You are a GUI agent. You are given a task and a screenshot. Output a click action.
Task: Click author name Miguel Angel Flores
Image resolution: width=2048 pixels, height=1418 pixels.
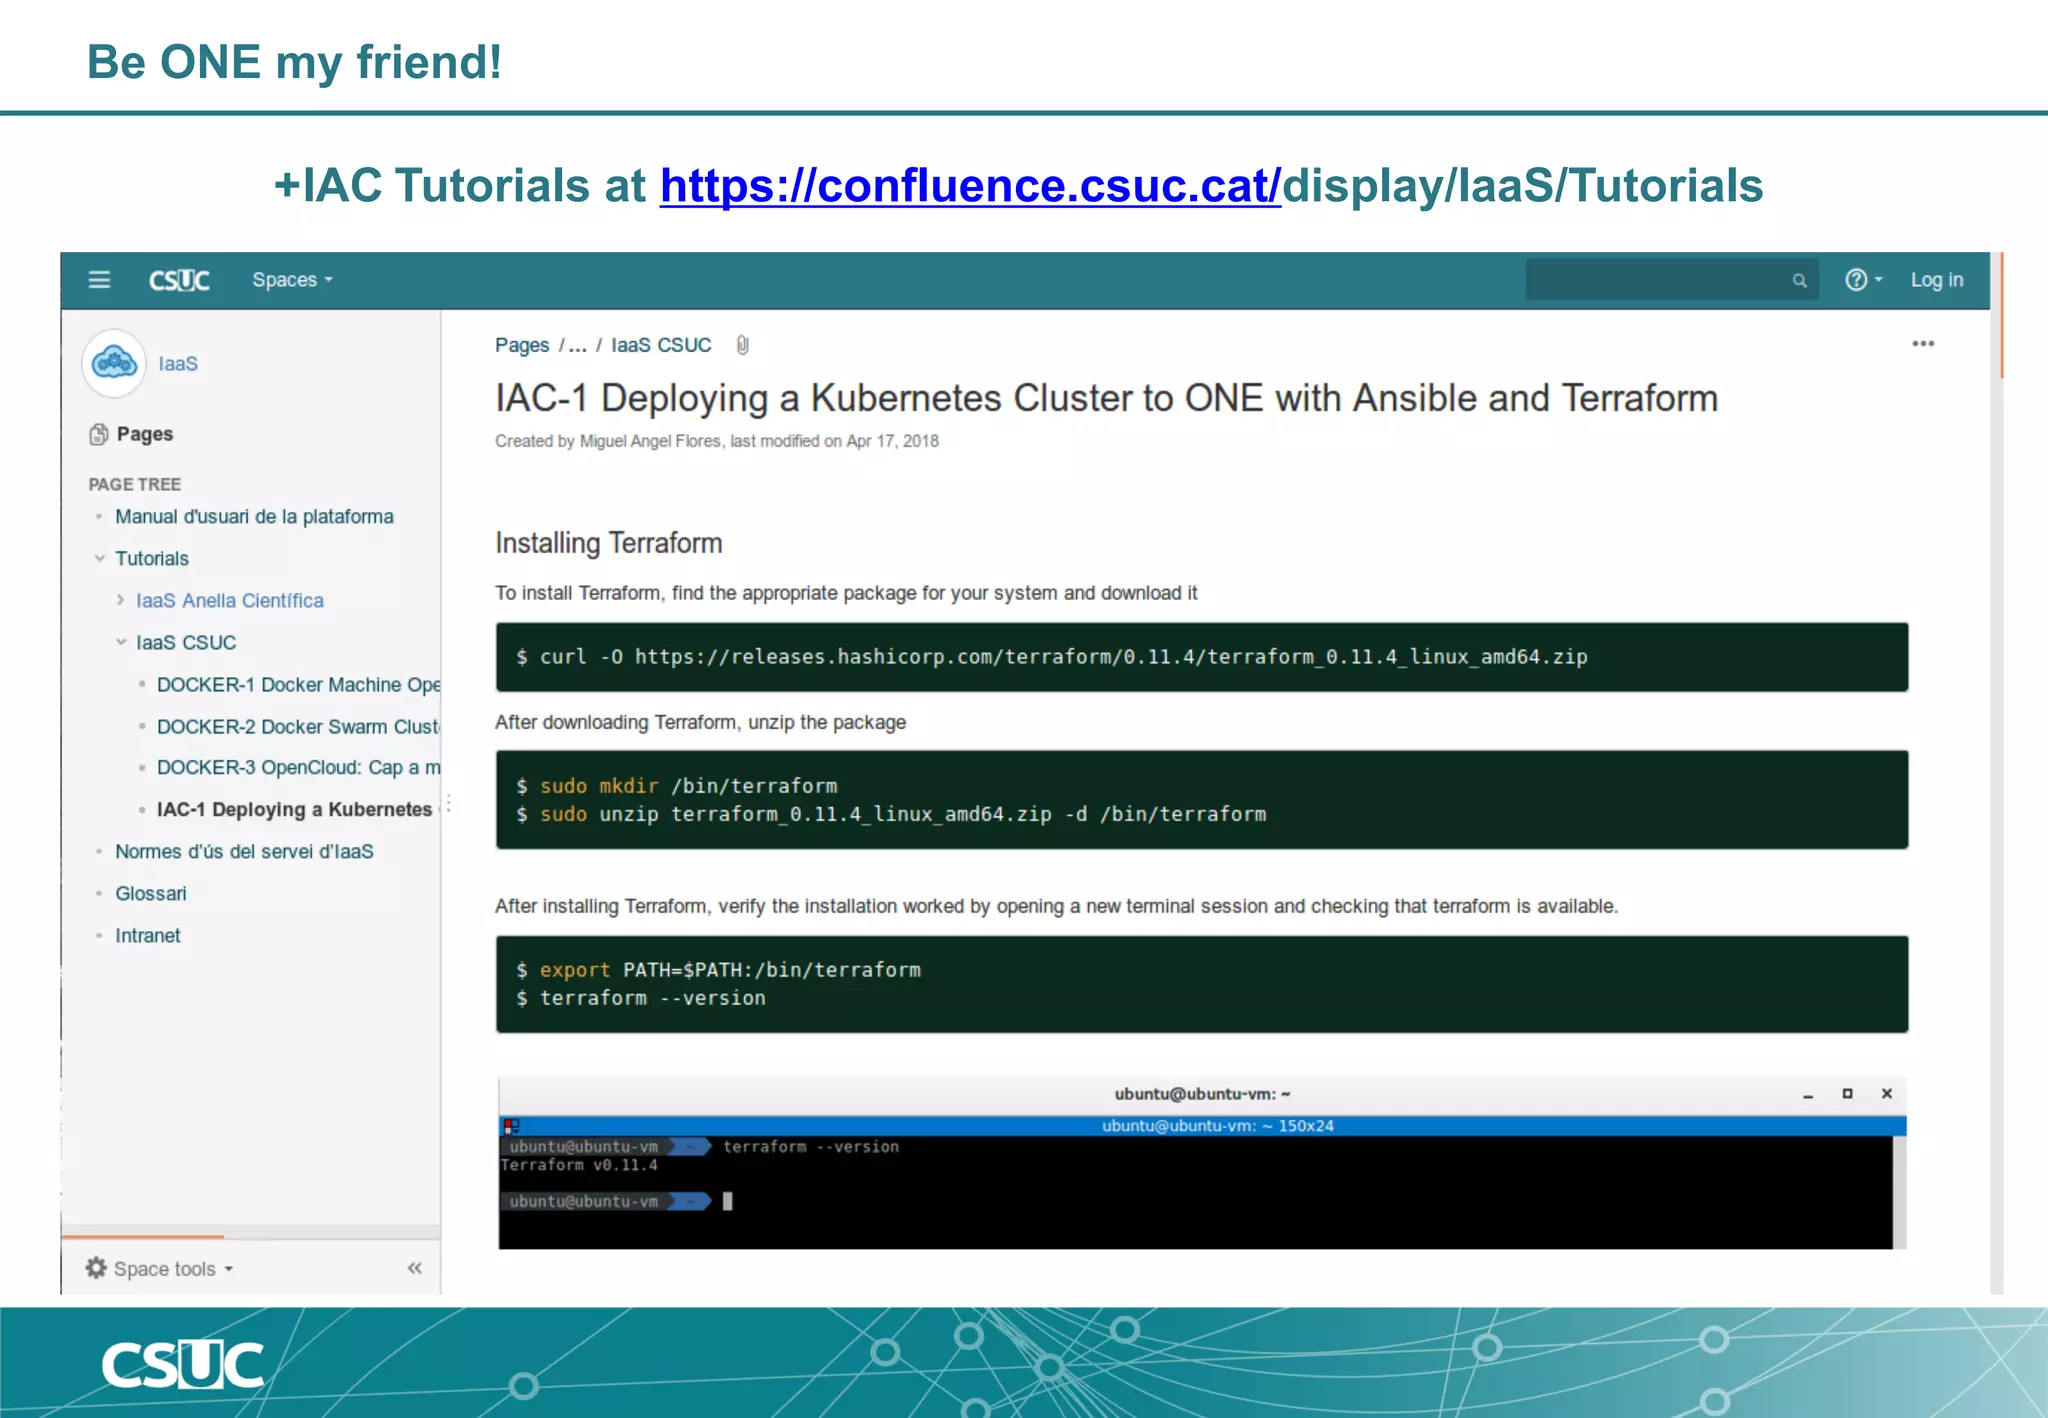(x=650, y=441)
